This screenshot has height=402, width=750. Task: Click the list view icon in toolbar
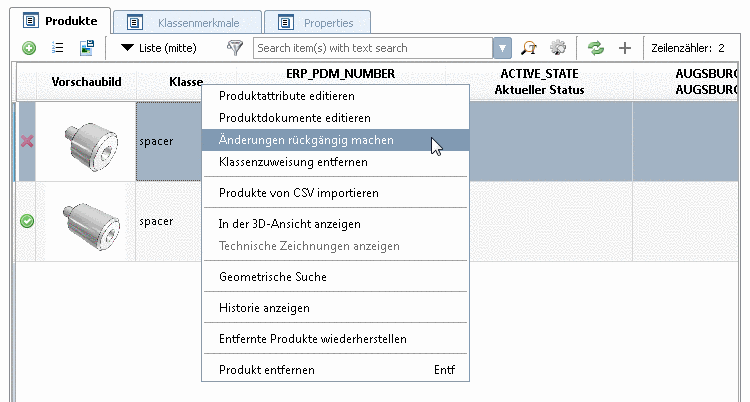(x=57, y=47)
